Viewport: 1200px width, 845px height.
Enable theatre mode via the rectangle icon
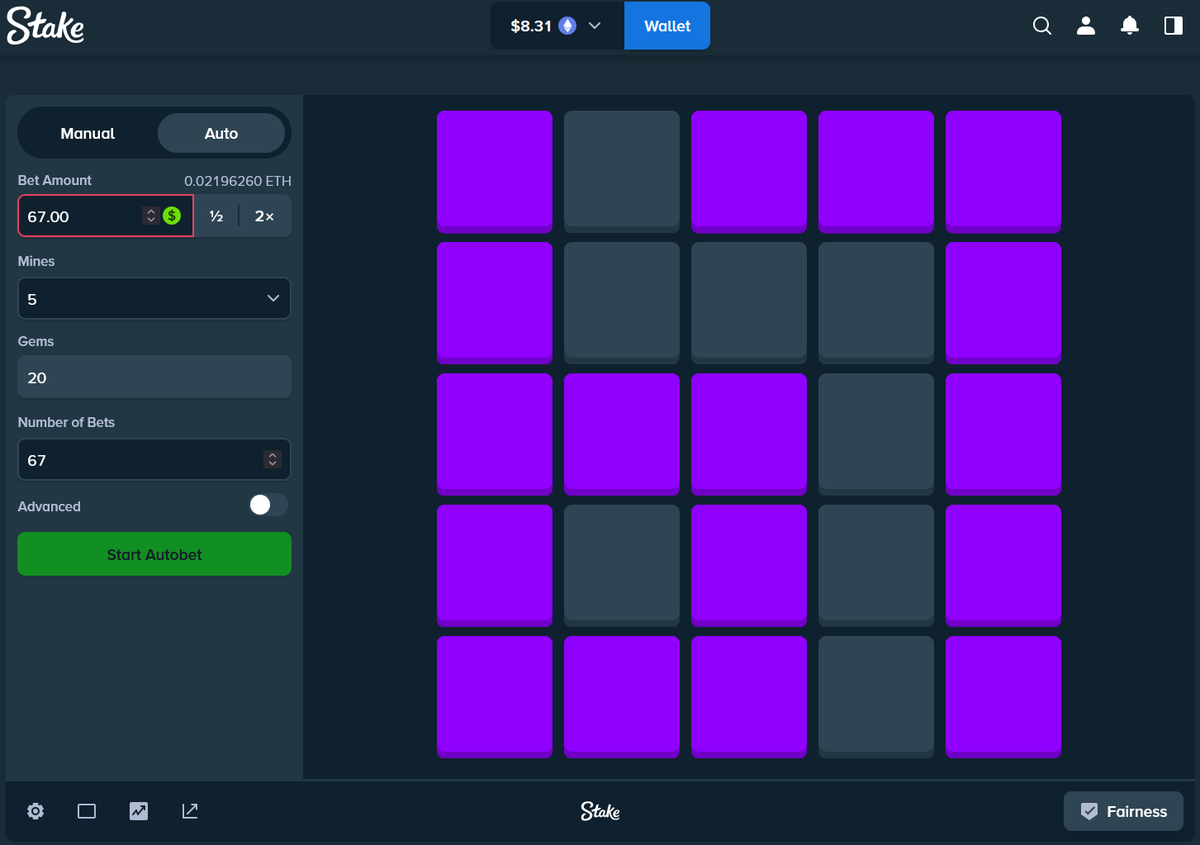[x=86, y=811]
